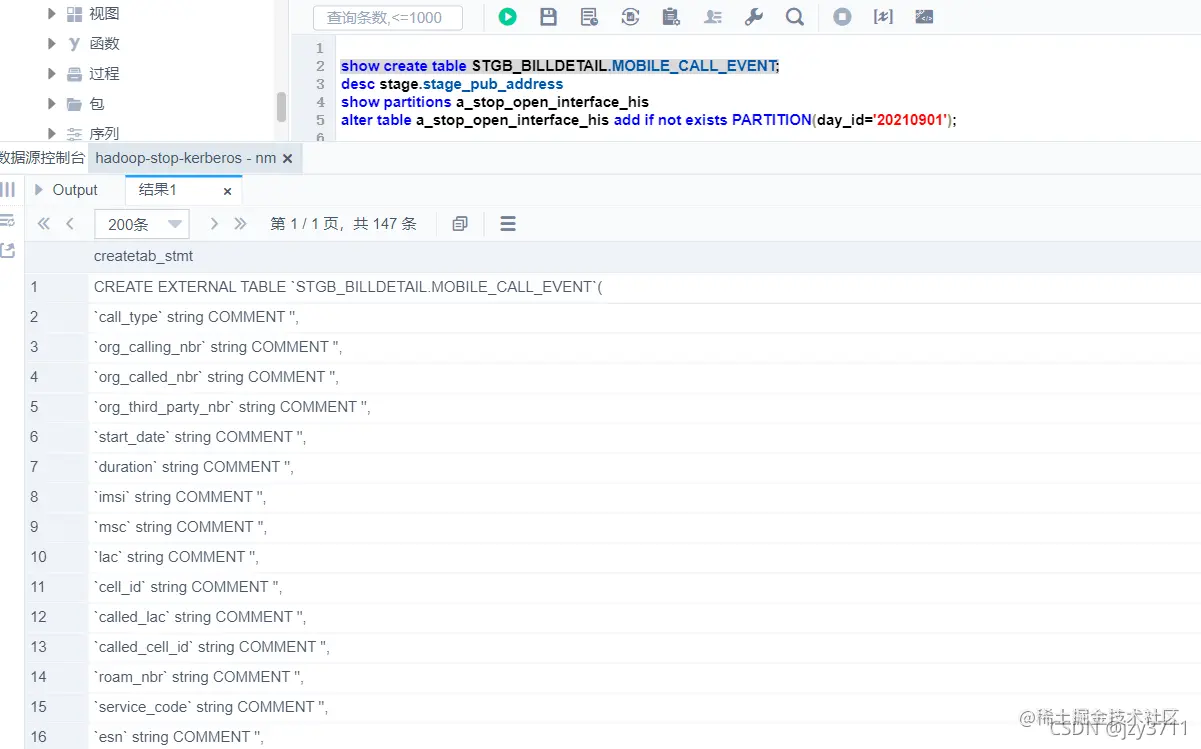The height and width of the screenshot is (749, 1201).
Task: Click the tree panel vertical scrollbar
Action: [281, 107]
